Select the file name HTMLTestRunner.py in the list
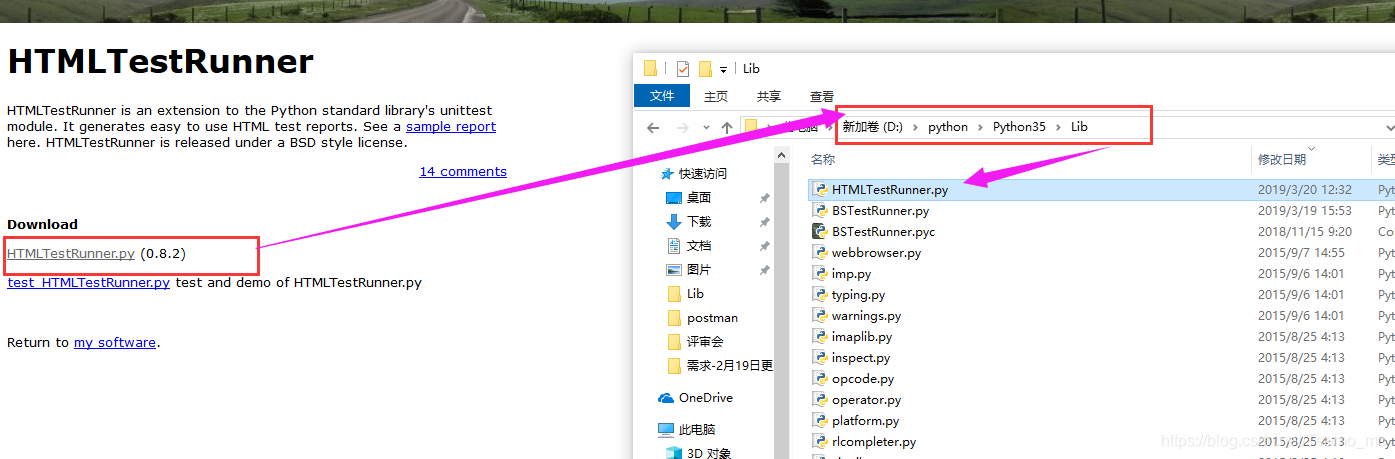Image resolution: width=1395 pixels, height=459 pixels. (890, 190)
